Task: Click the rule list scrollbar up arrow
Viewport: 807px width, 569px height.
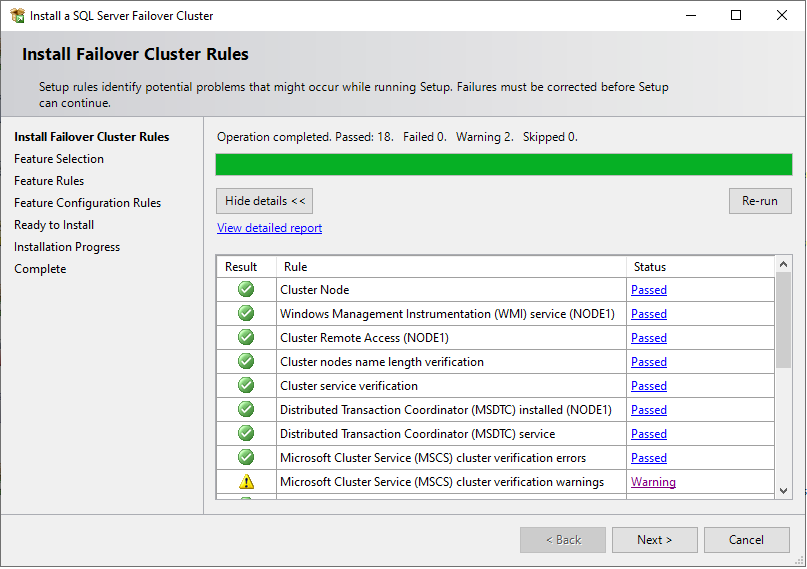Action: 783,264
